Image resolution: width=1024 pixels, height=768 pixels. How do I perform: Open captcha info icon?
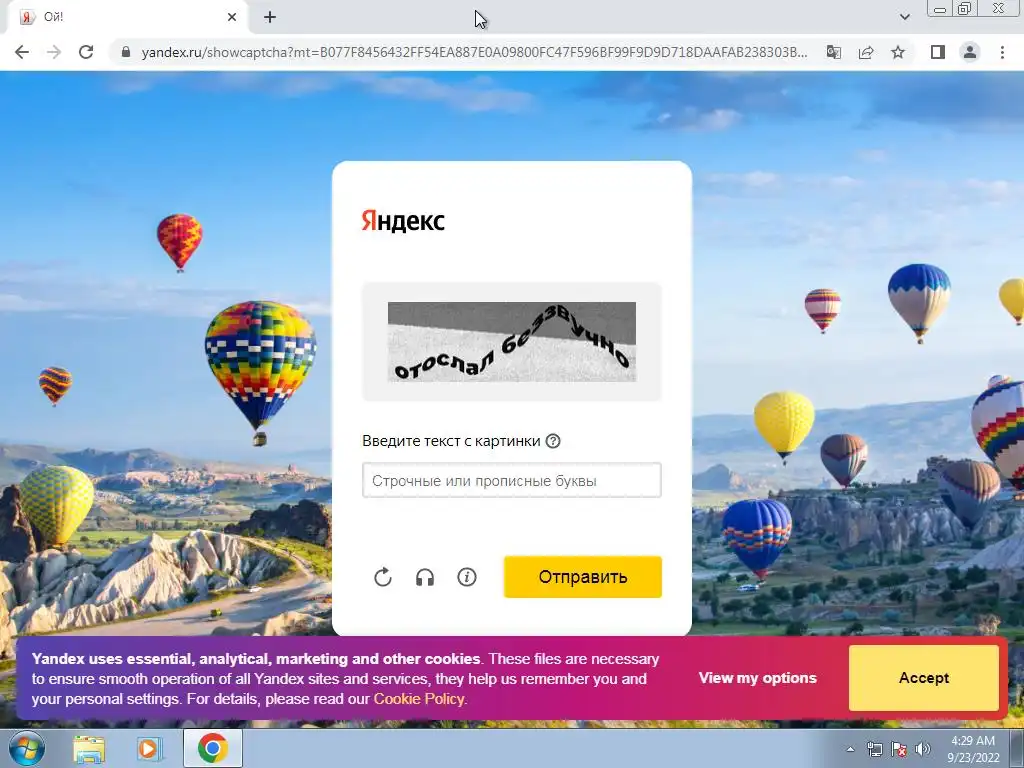point(467,577)
